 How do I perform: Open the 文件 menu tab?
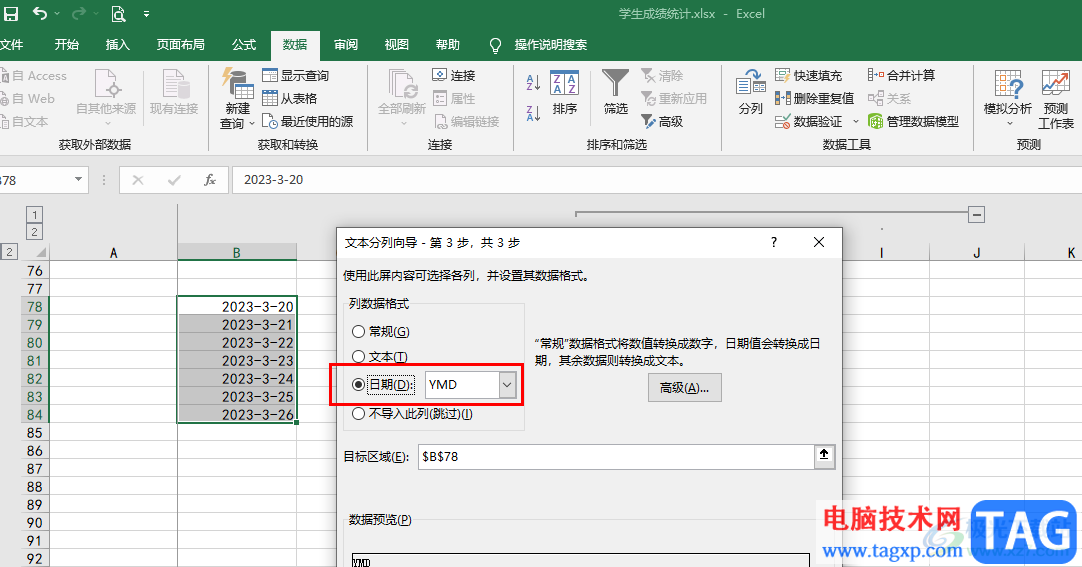[x=11, y=45]
